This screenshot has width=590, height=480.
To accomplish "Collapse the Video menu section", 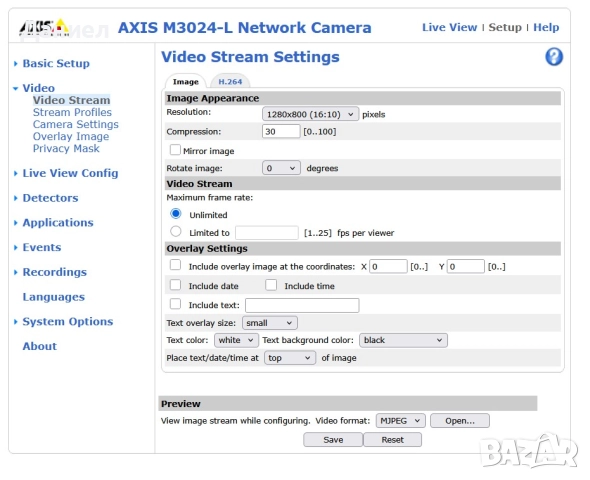I will [x=38, y=88].
